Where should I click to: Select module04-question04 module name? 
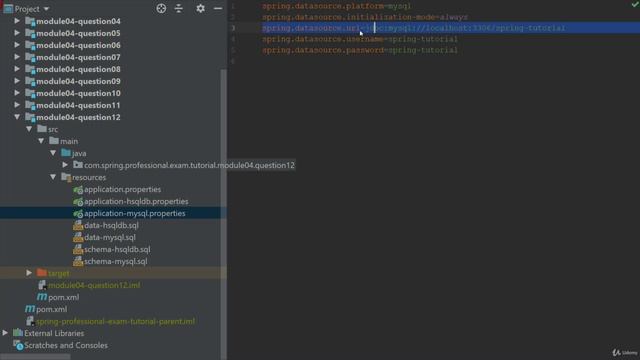pos(78,21)
